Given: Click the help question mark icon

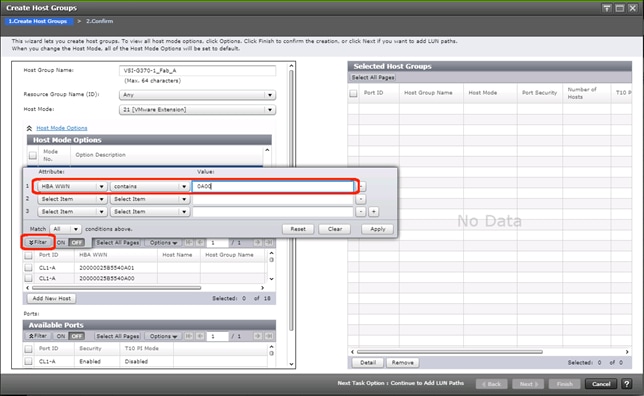Looking at the screenshot, I should pos(626,384).
